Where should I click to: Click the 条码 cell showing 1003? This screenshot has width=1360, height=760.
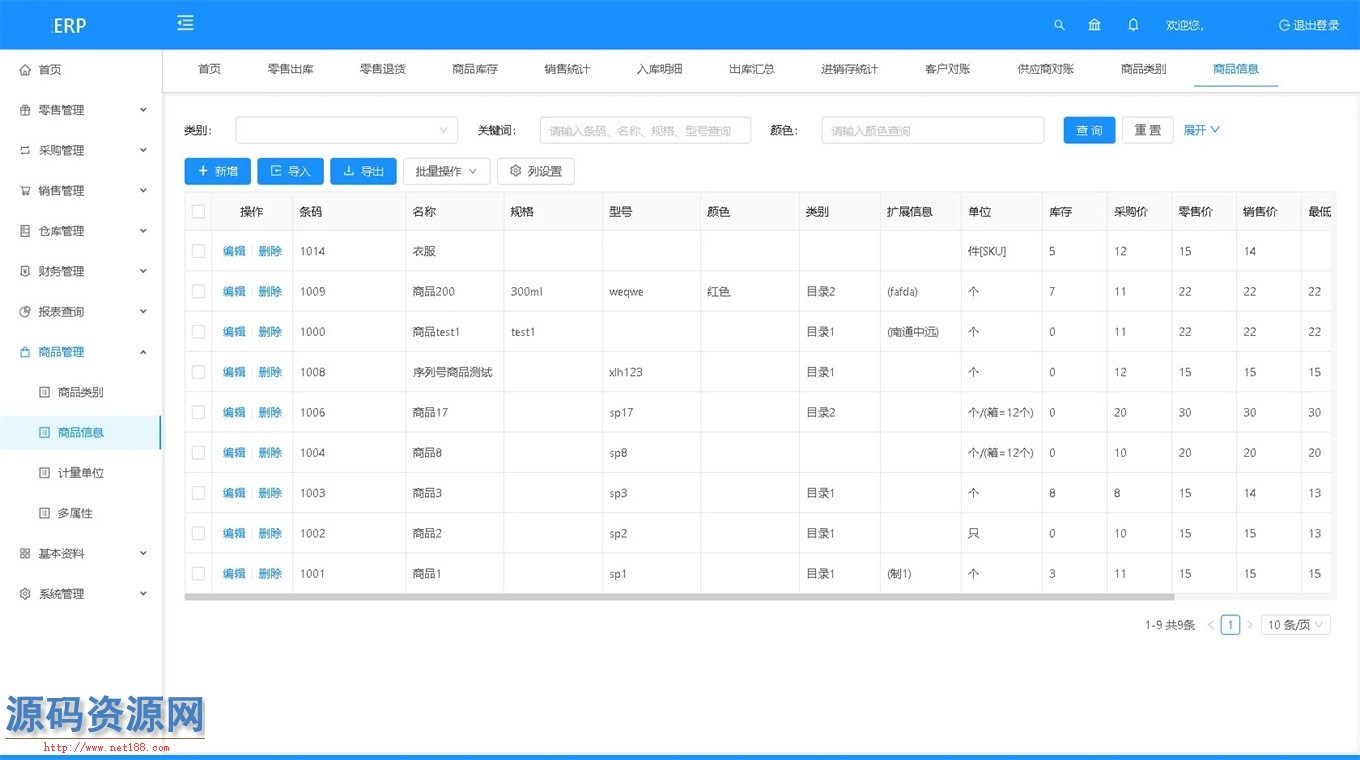(x=349, y=493)
